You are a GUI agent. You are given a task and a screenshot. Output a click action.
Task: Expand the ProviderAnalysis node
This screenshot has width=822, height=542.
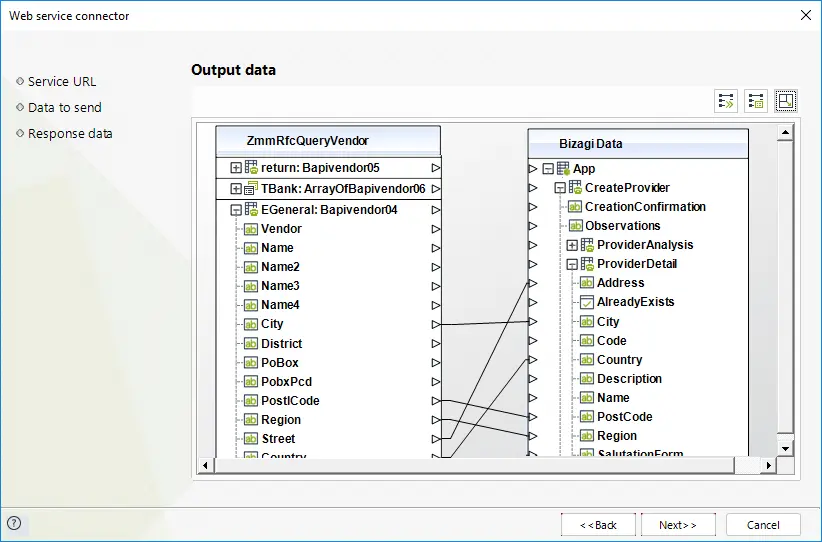coord(572,245)
